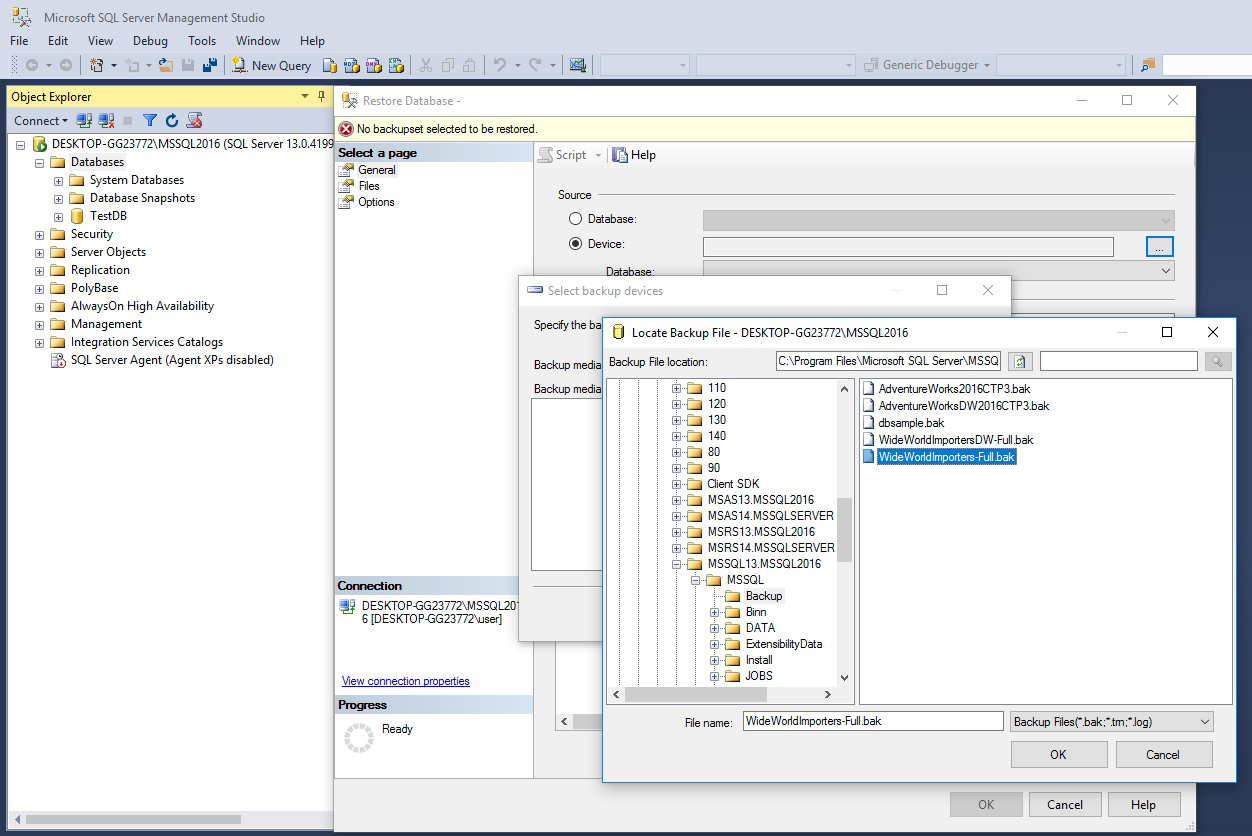Switch to the Options page in Restore Database
The image size is (1252, 836).
coord(376,202)
